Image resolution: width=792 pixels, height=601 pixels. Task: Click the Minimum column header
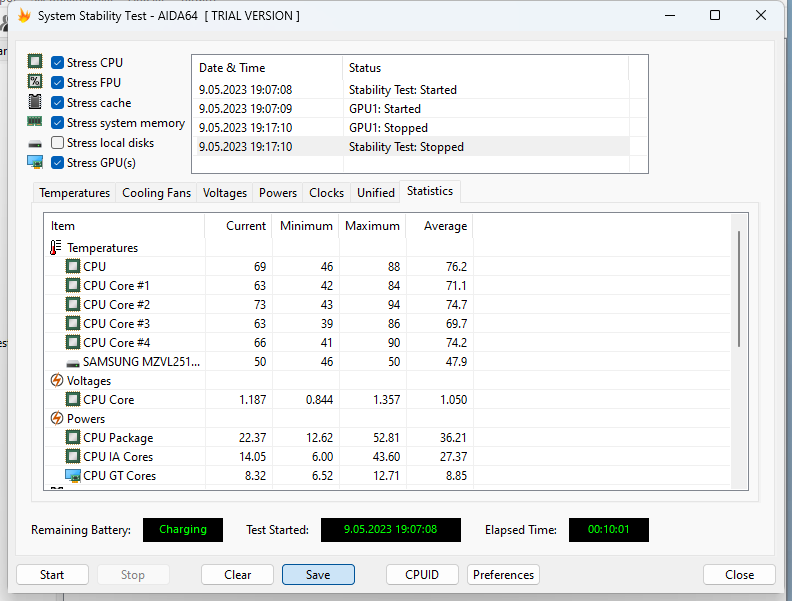pos(306,226)
